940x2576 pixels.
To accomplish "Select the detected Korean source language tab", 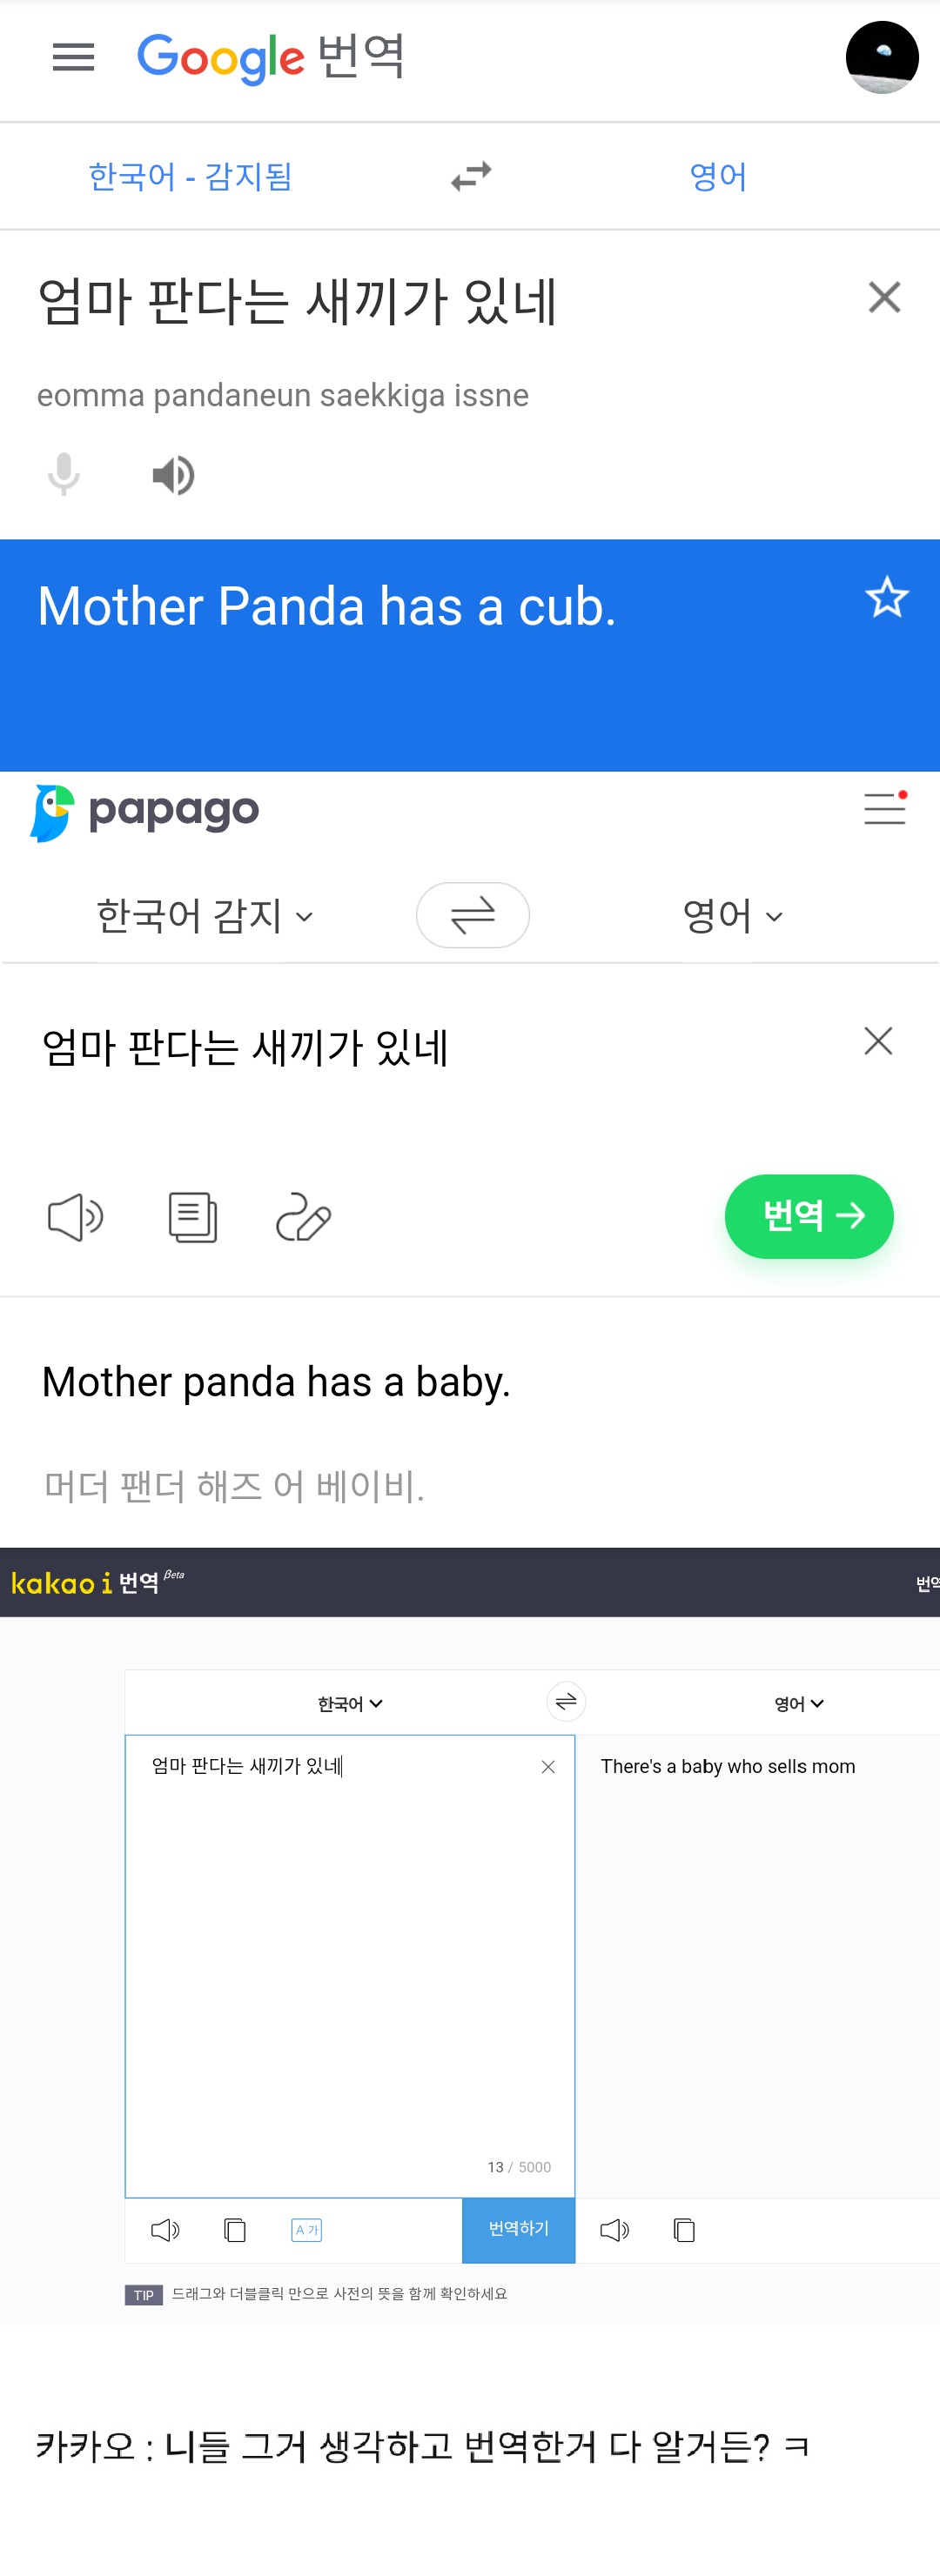I will coord(190,177).
